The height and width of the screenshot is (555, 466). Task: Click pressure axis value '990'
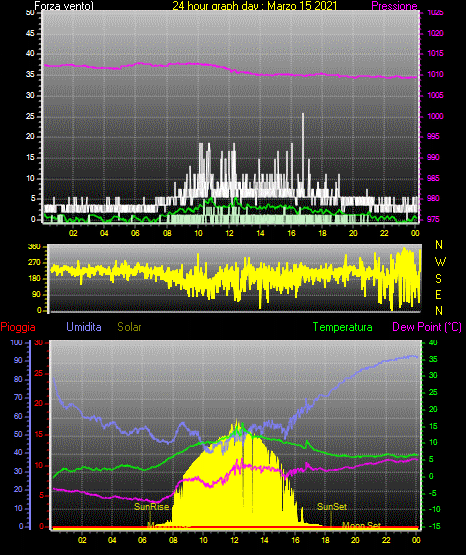pos(433,158)
